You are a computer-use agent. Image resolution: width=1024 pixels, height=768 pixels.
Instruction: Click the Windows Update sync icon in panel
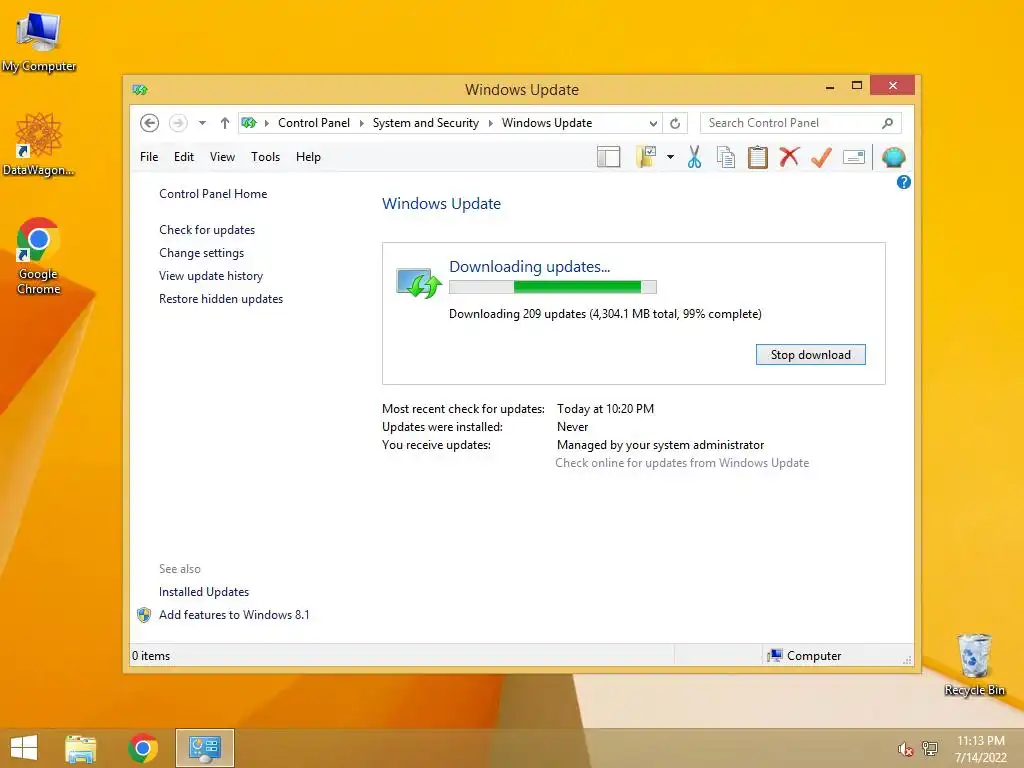coord(419,283)
